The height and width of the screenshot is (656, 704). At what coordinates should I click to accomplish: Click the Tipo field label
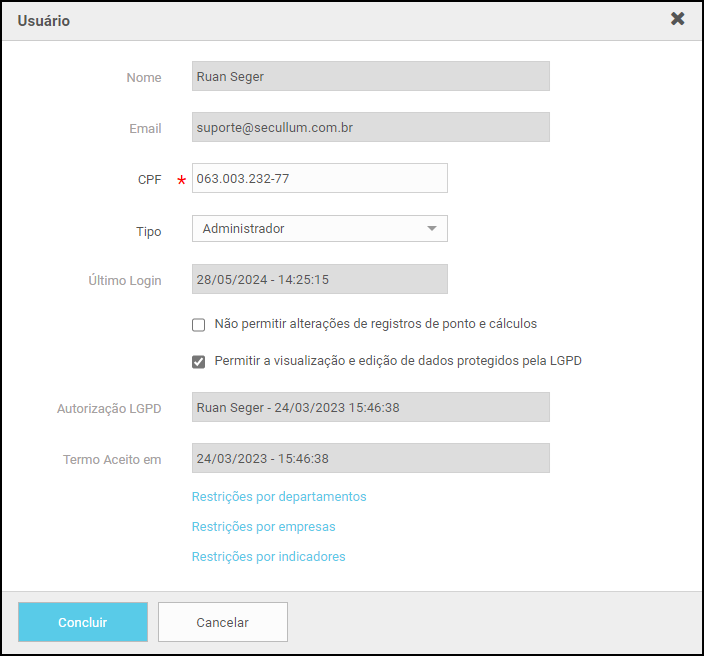tap(148, 231)
